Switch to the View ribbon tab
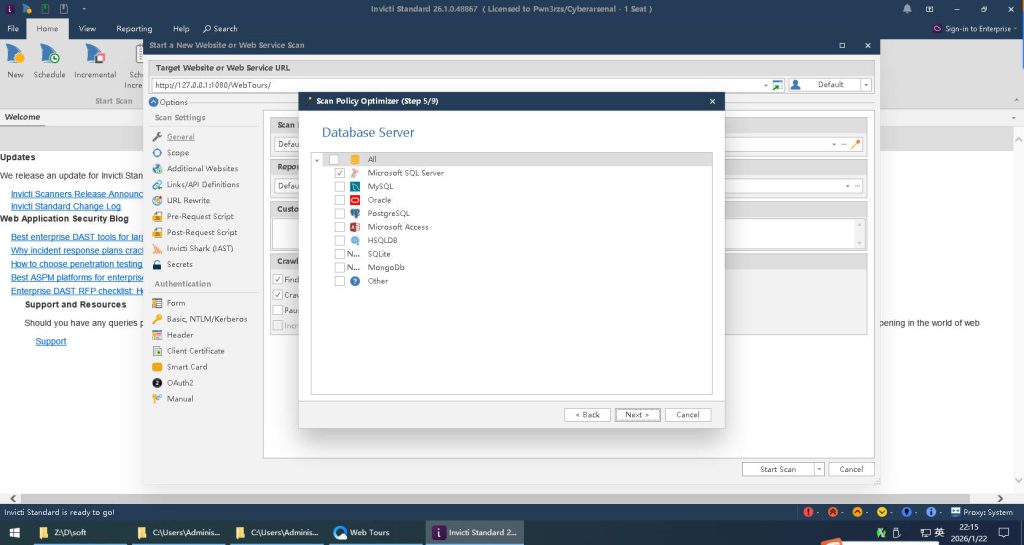1024x545 pixels. [87, 29]
